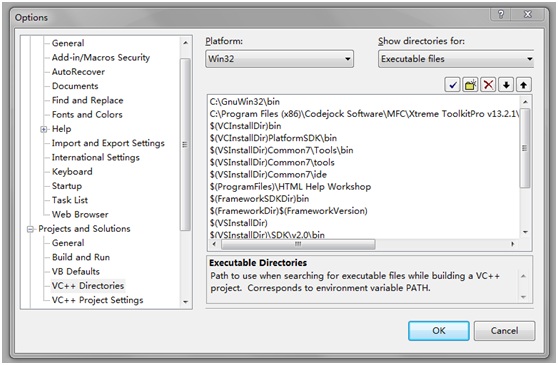Move directory down with down arrow icon
The width and height of the screenshot is (558, 365).
click(x=506, y=85)
